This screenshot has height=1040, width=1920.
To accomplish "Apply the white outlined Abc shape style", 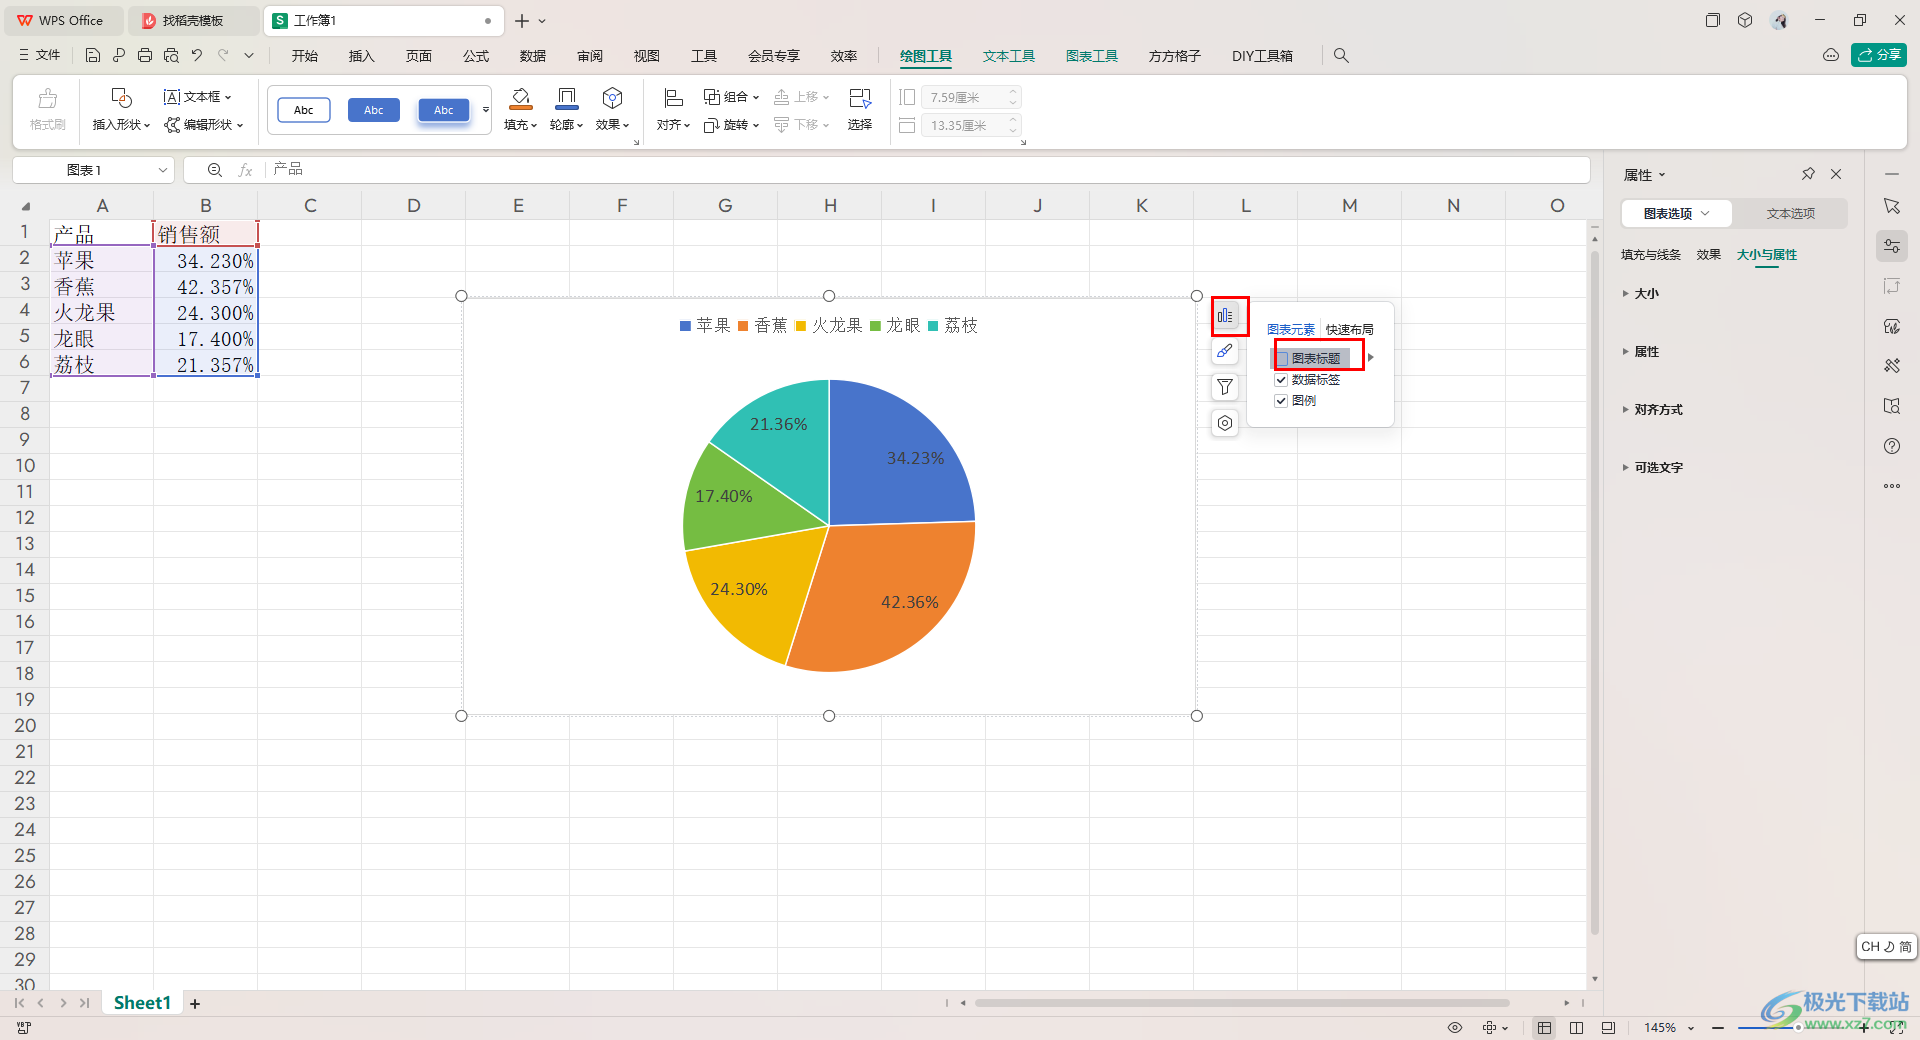I will [x=303, y=110].
